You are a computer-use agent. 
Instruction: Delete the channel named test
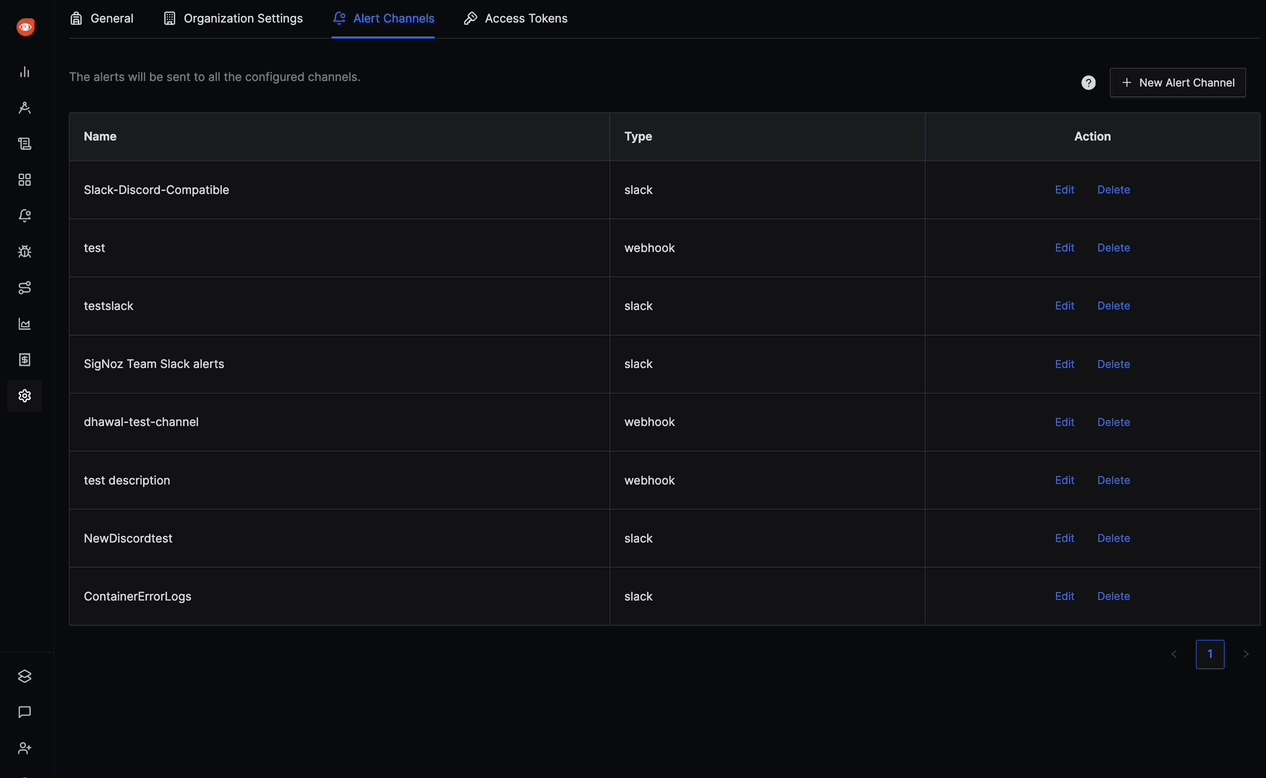(1114, 248)
